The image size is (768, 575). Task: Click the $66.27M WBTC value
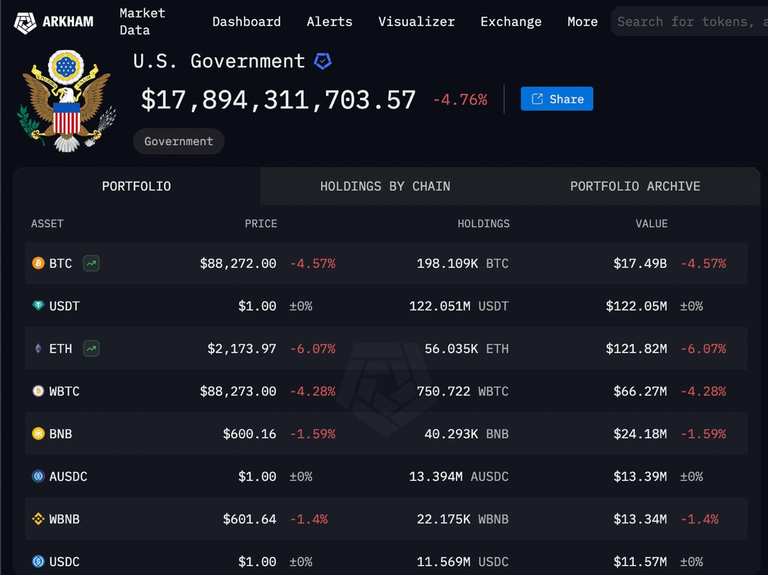[x=640, y=391]
